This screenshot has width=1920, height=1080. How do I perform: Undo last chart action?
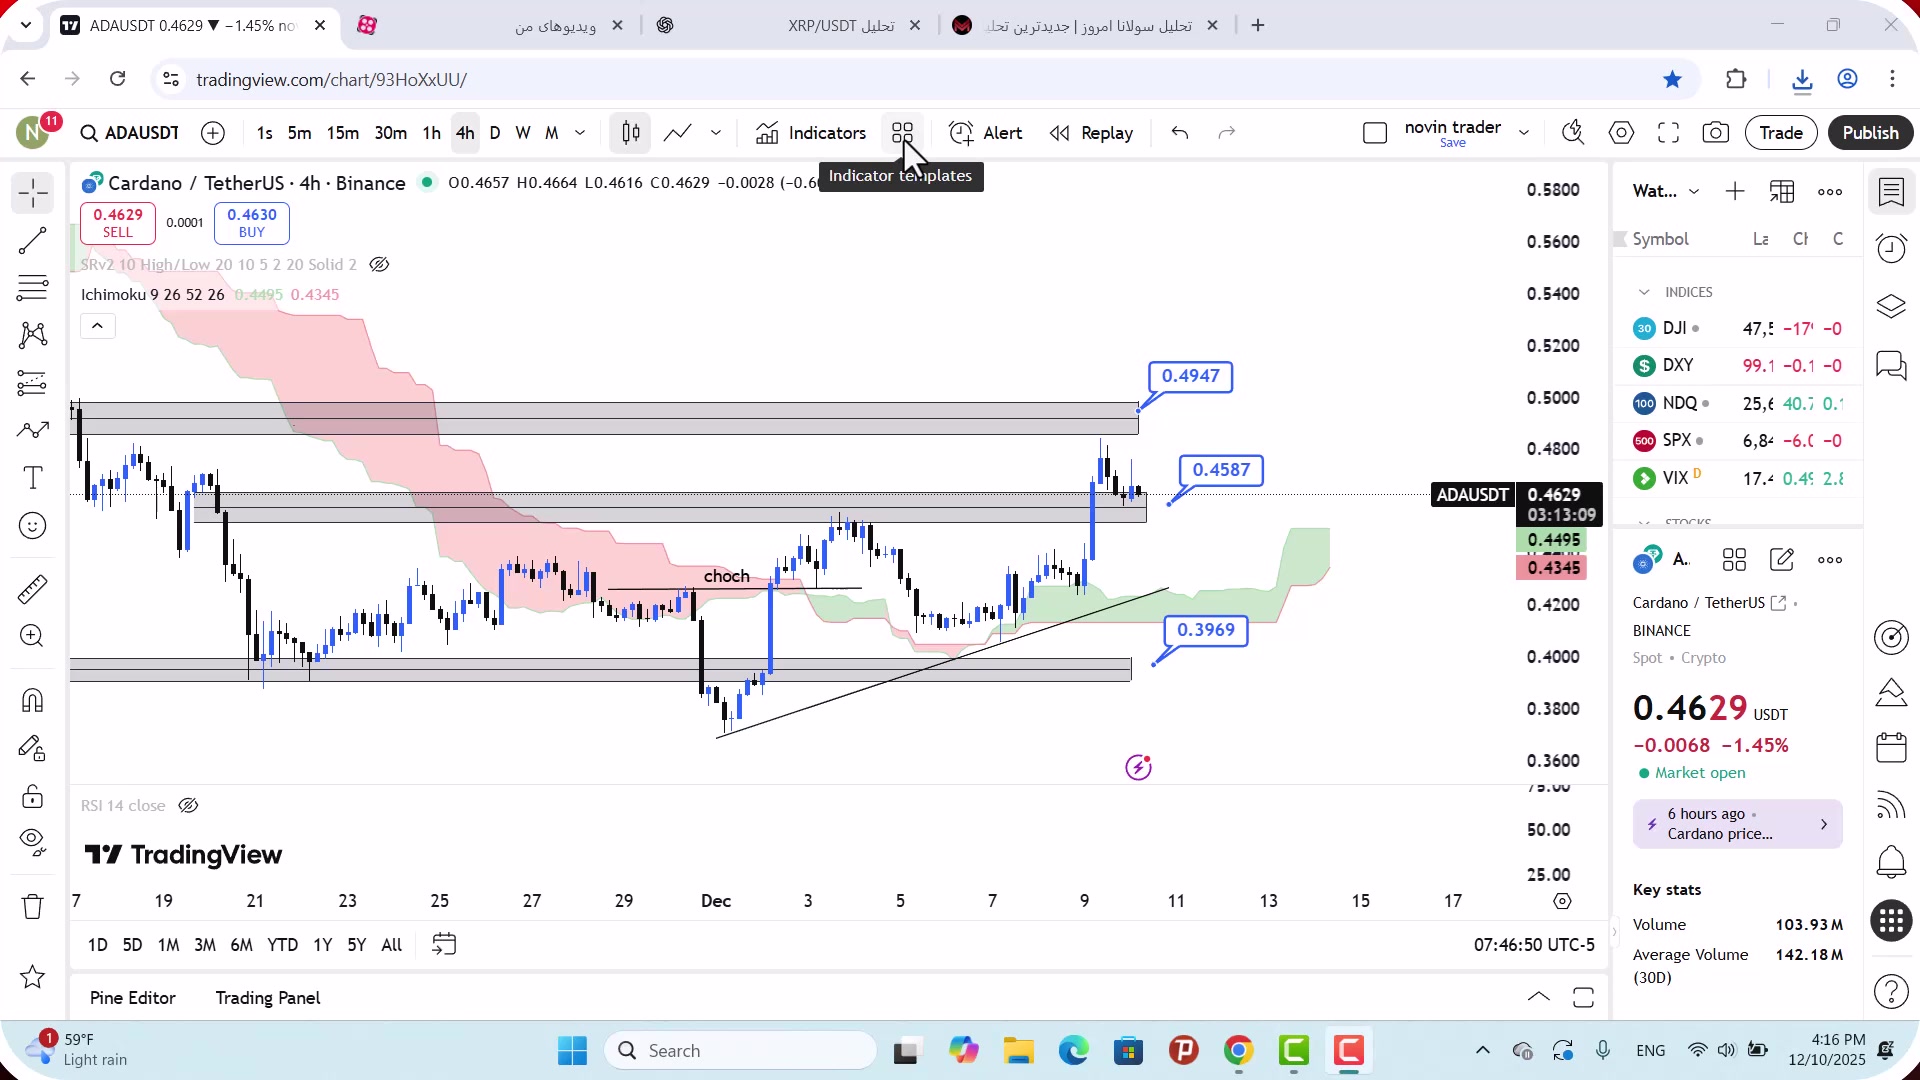1181,133
